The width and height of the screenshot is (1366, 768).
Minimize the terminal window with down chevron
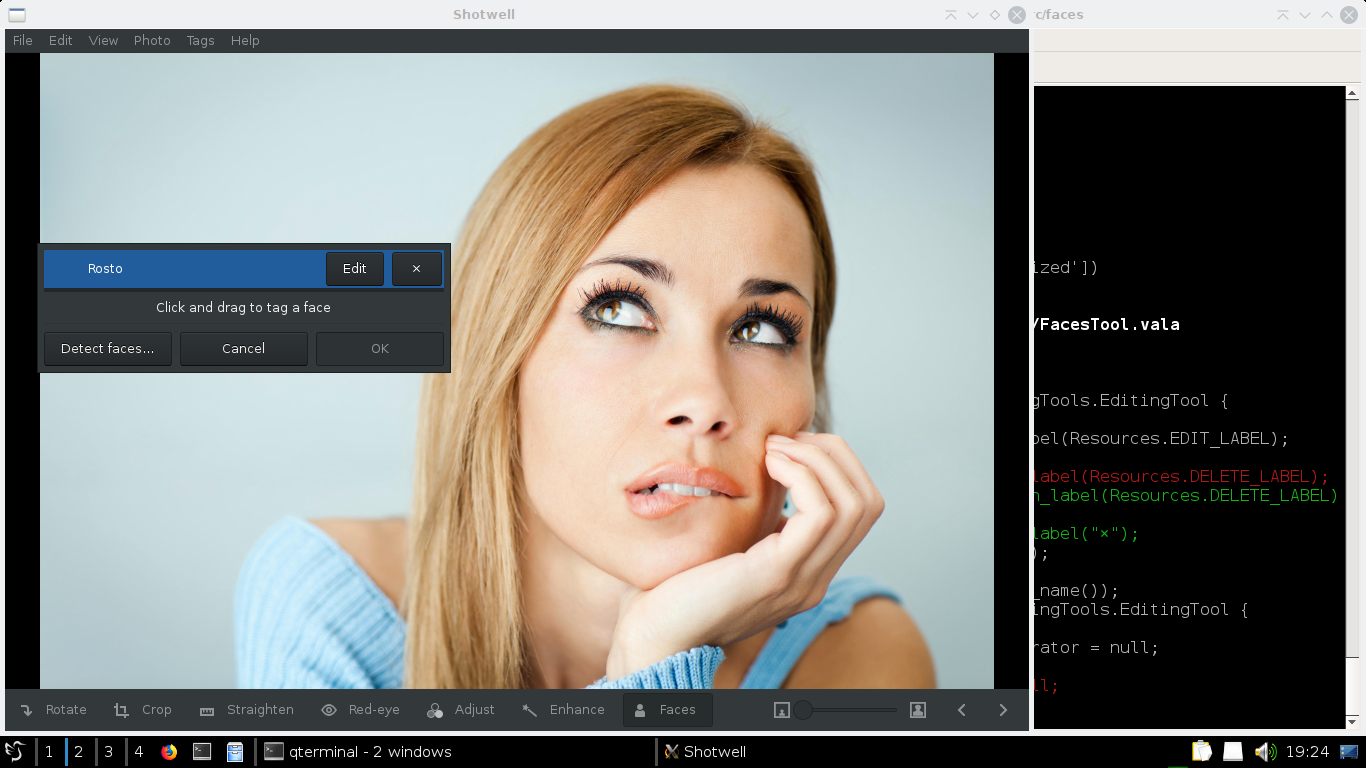1305,15
